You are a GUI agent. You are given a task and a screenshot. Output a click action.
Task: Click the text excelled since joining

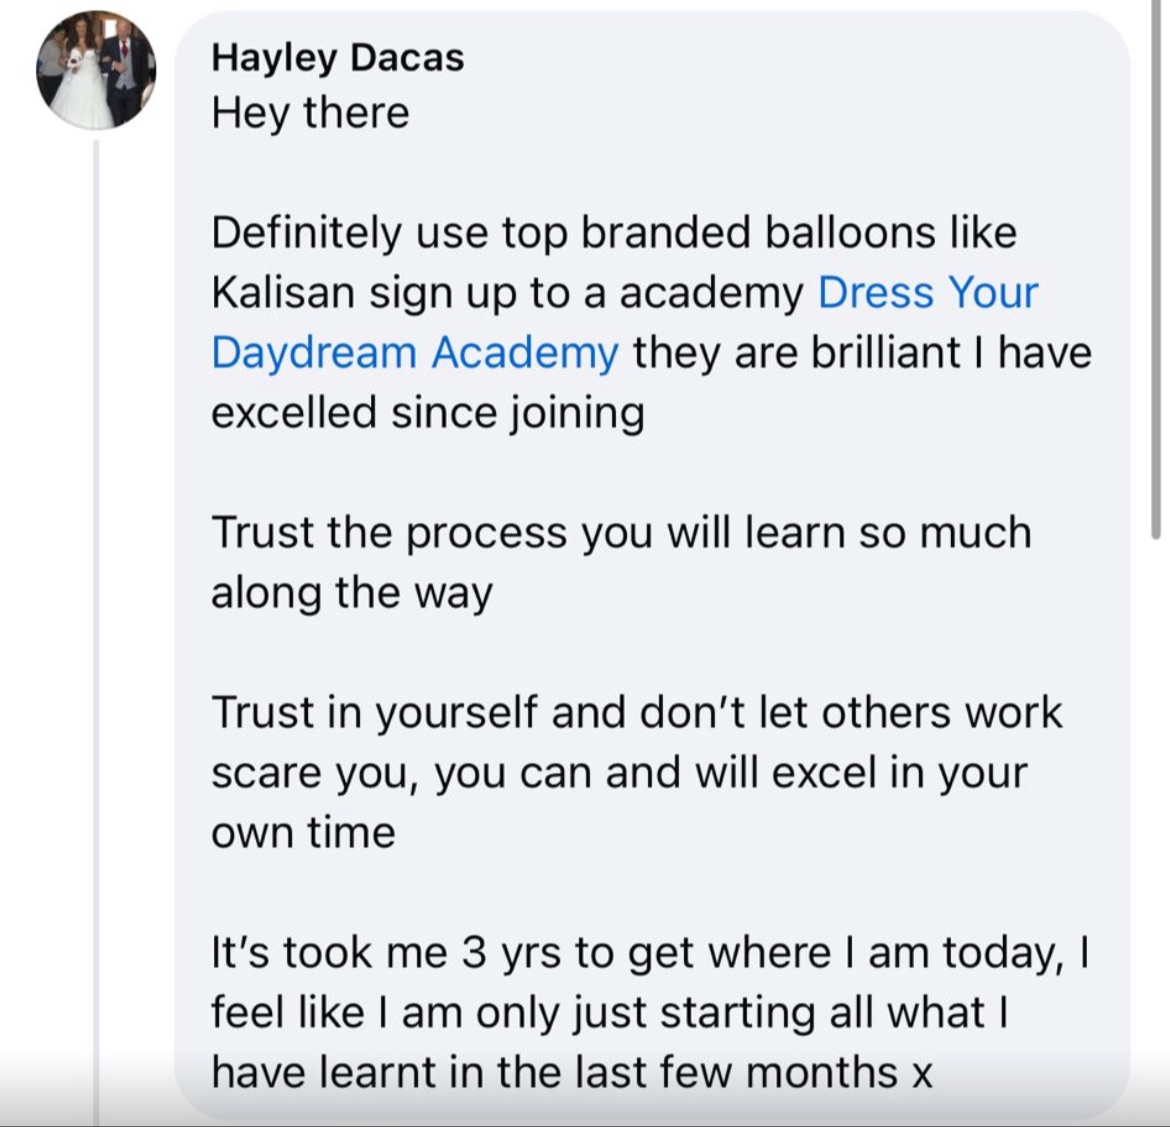428,413
